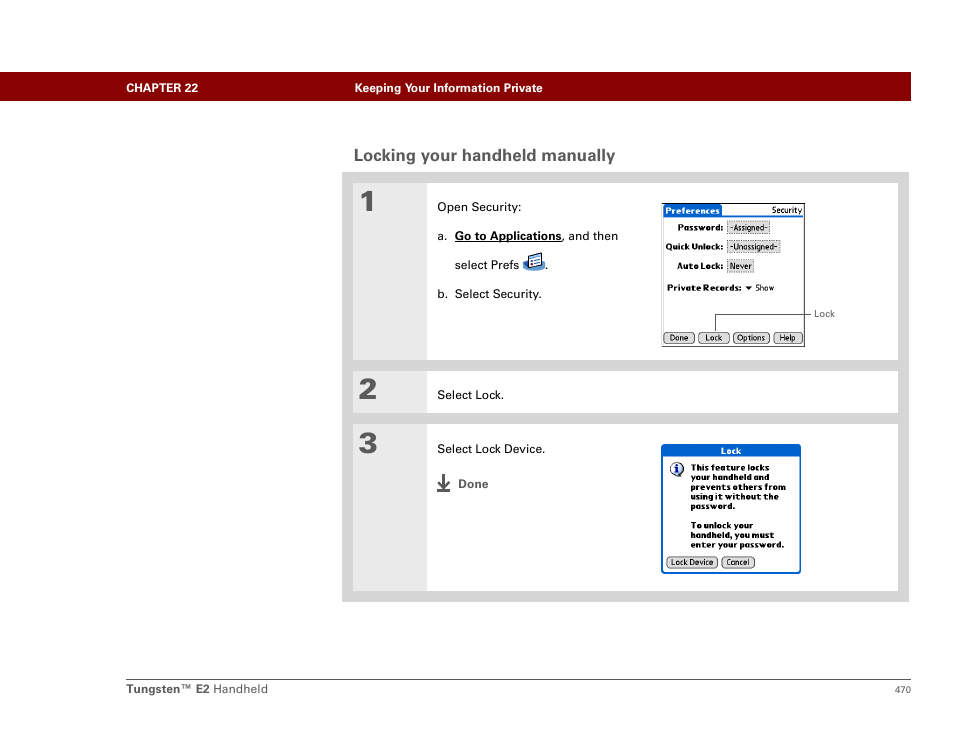The width and height of the screenshot is (954, 738).
Task: Select the Quick Unlock -Unassigned- field
Action: pos(754,246)
